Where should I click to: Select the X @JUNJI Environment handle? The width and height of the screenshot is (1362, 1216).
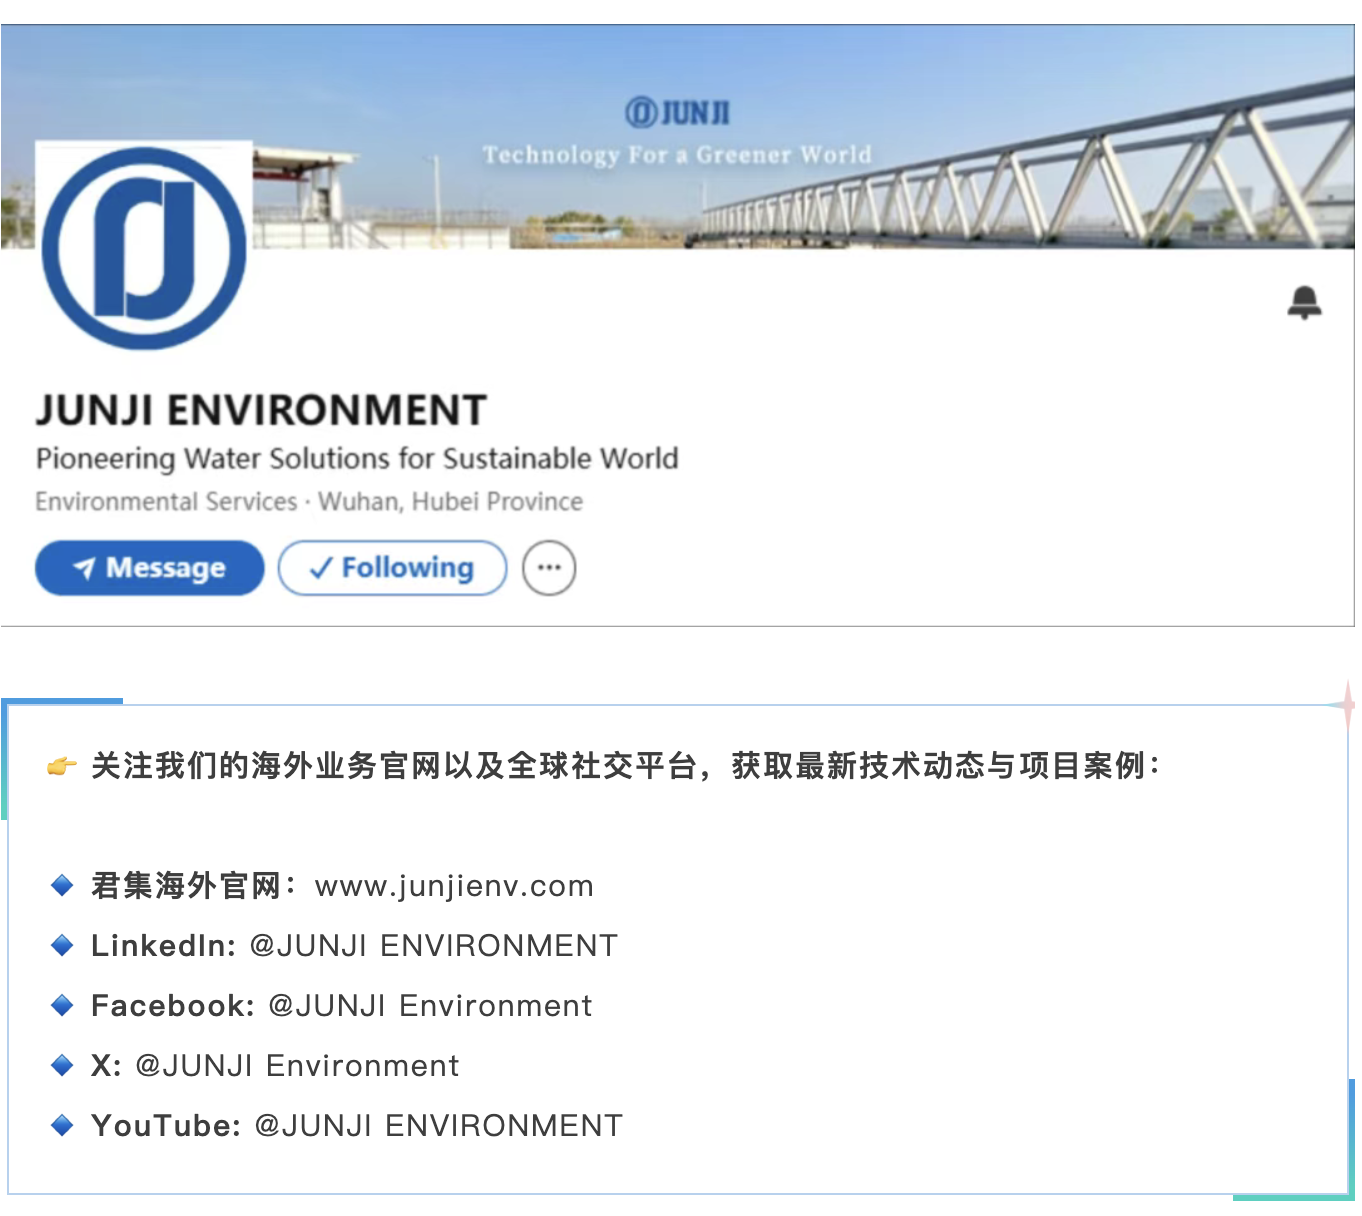(297, 1066)
